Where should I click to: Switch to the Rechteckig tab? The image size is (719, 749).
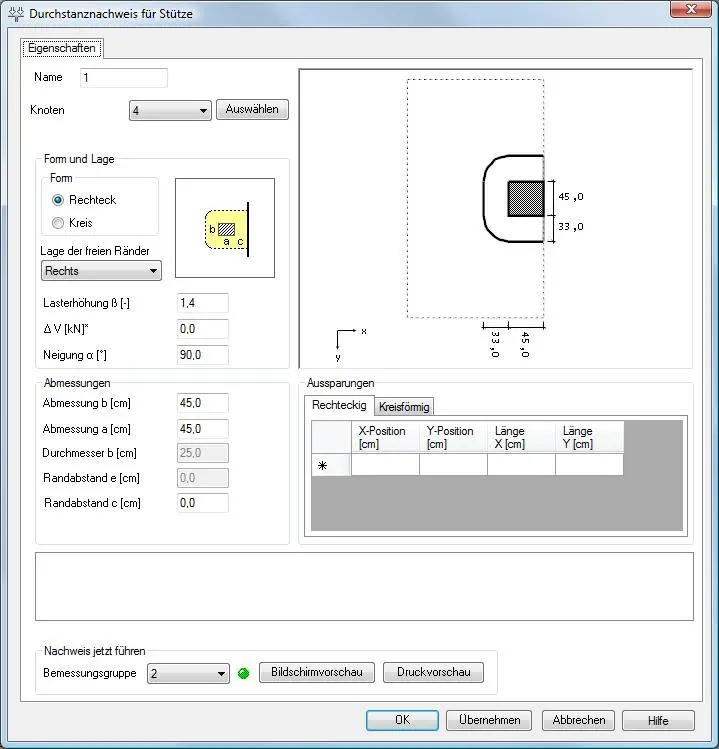click(x=339, y=405)
